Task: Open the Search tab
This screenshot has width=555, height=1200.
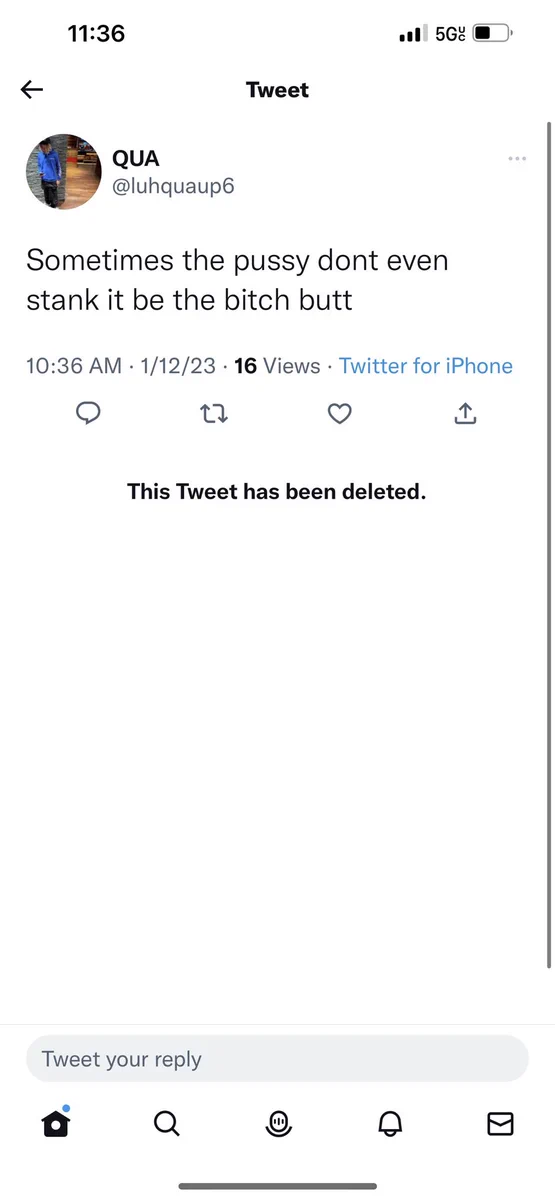Action: [x=167, y=1124]
